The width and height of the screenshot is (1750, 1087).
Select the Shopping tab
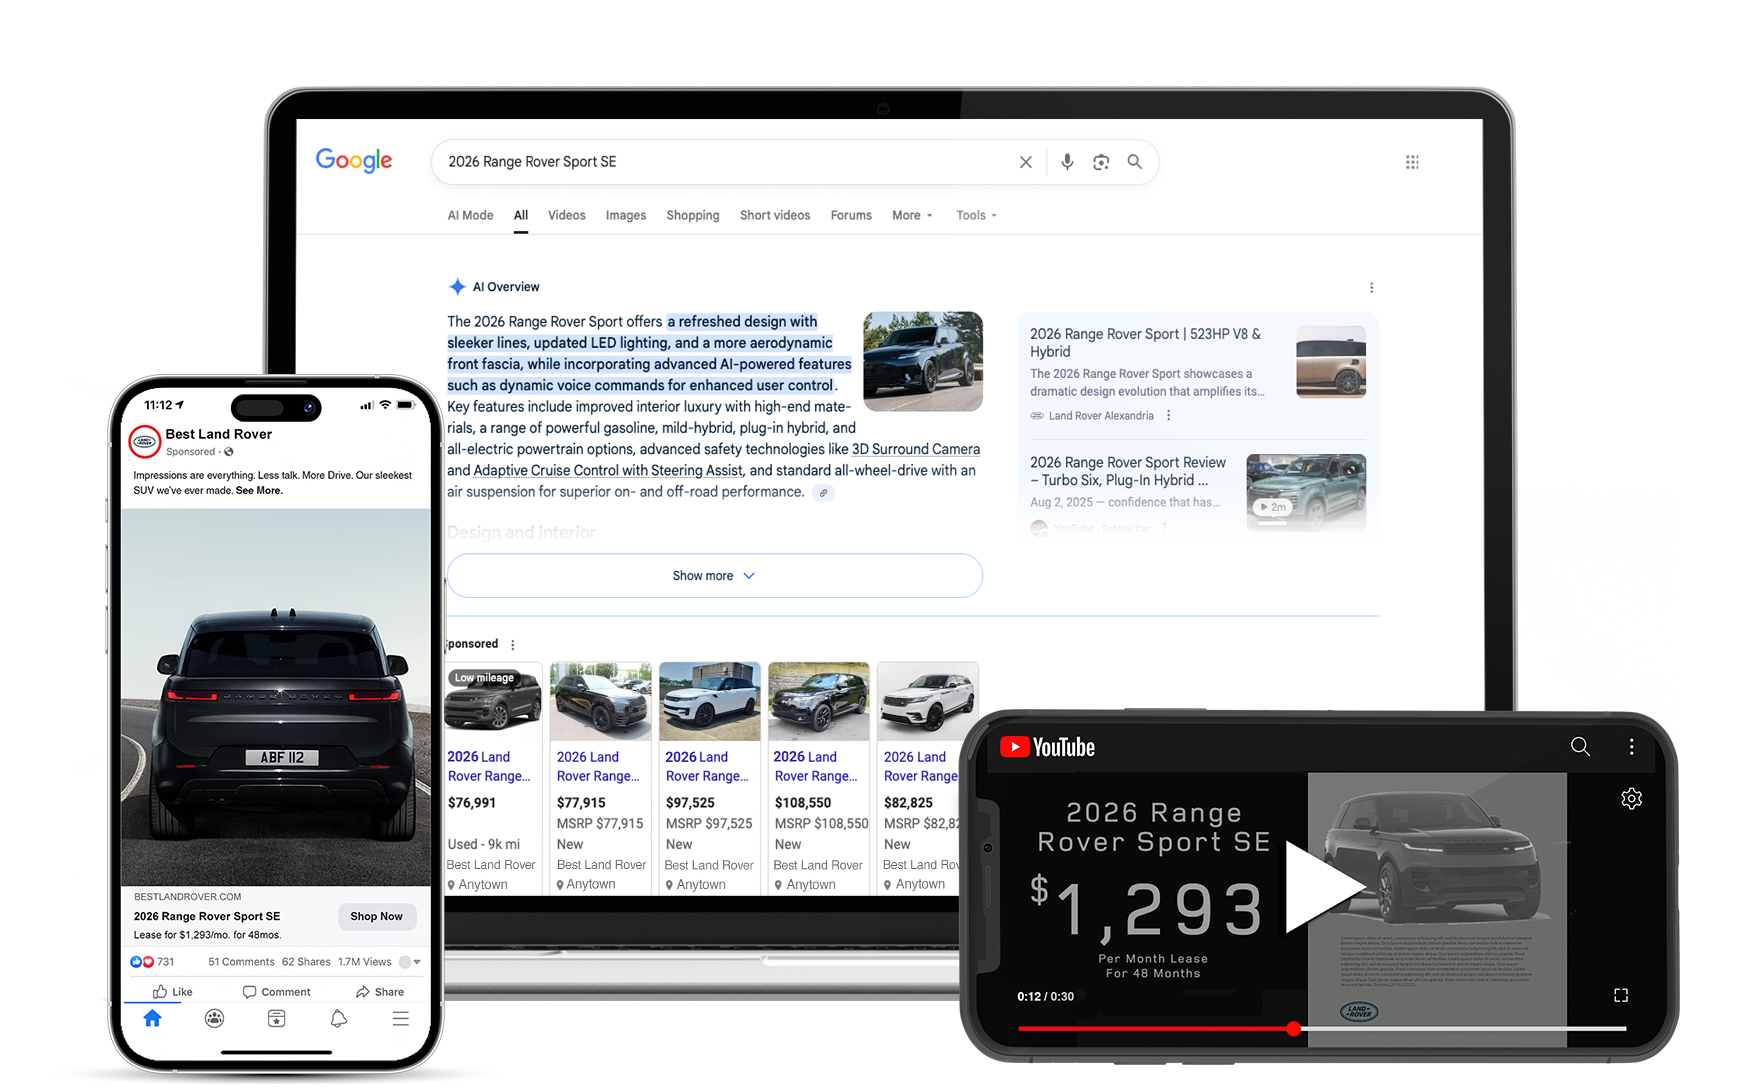click(692, 215)
